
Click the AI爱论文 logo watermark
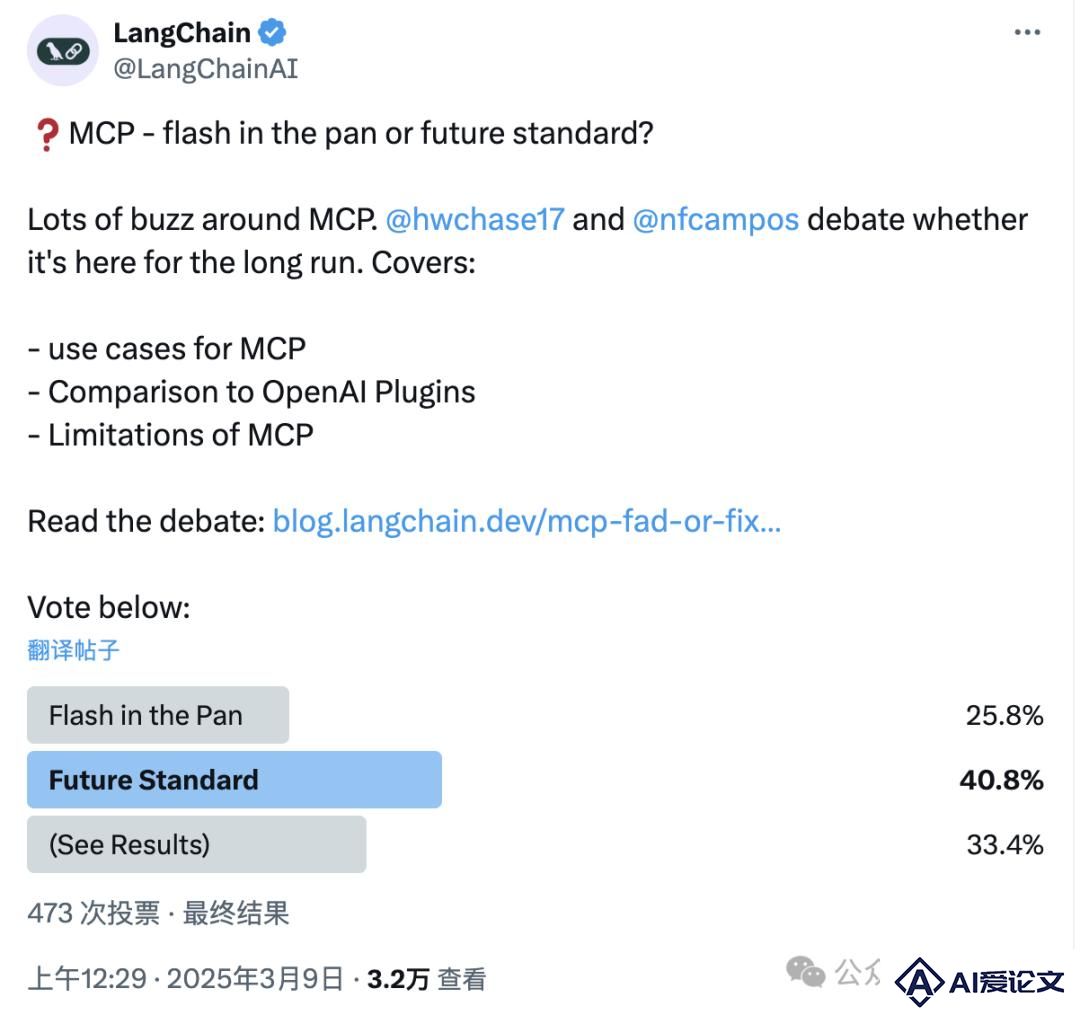[x=979, y=981]
